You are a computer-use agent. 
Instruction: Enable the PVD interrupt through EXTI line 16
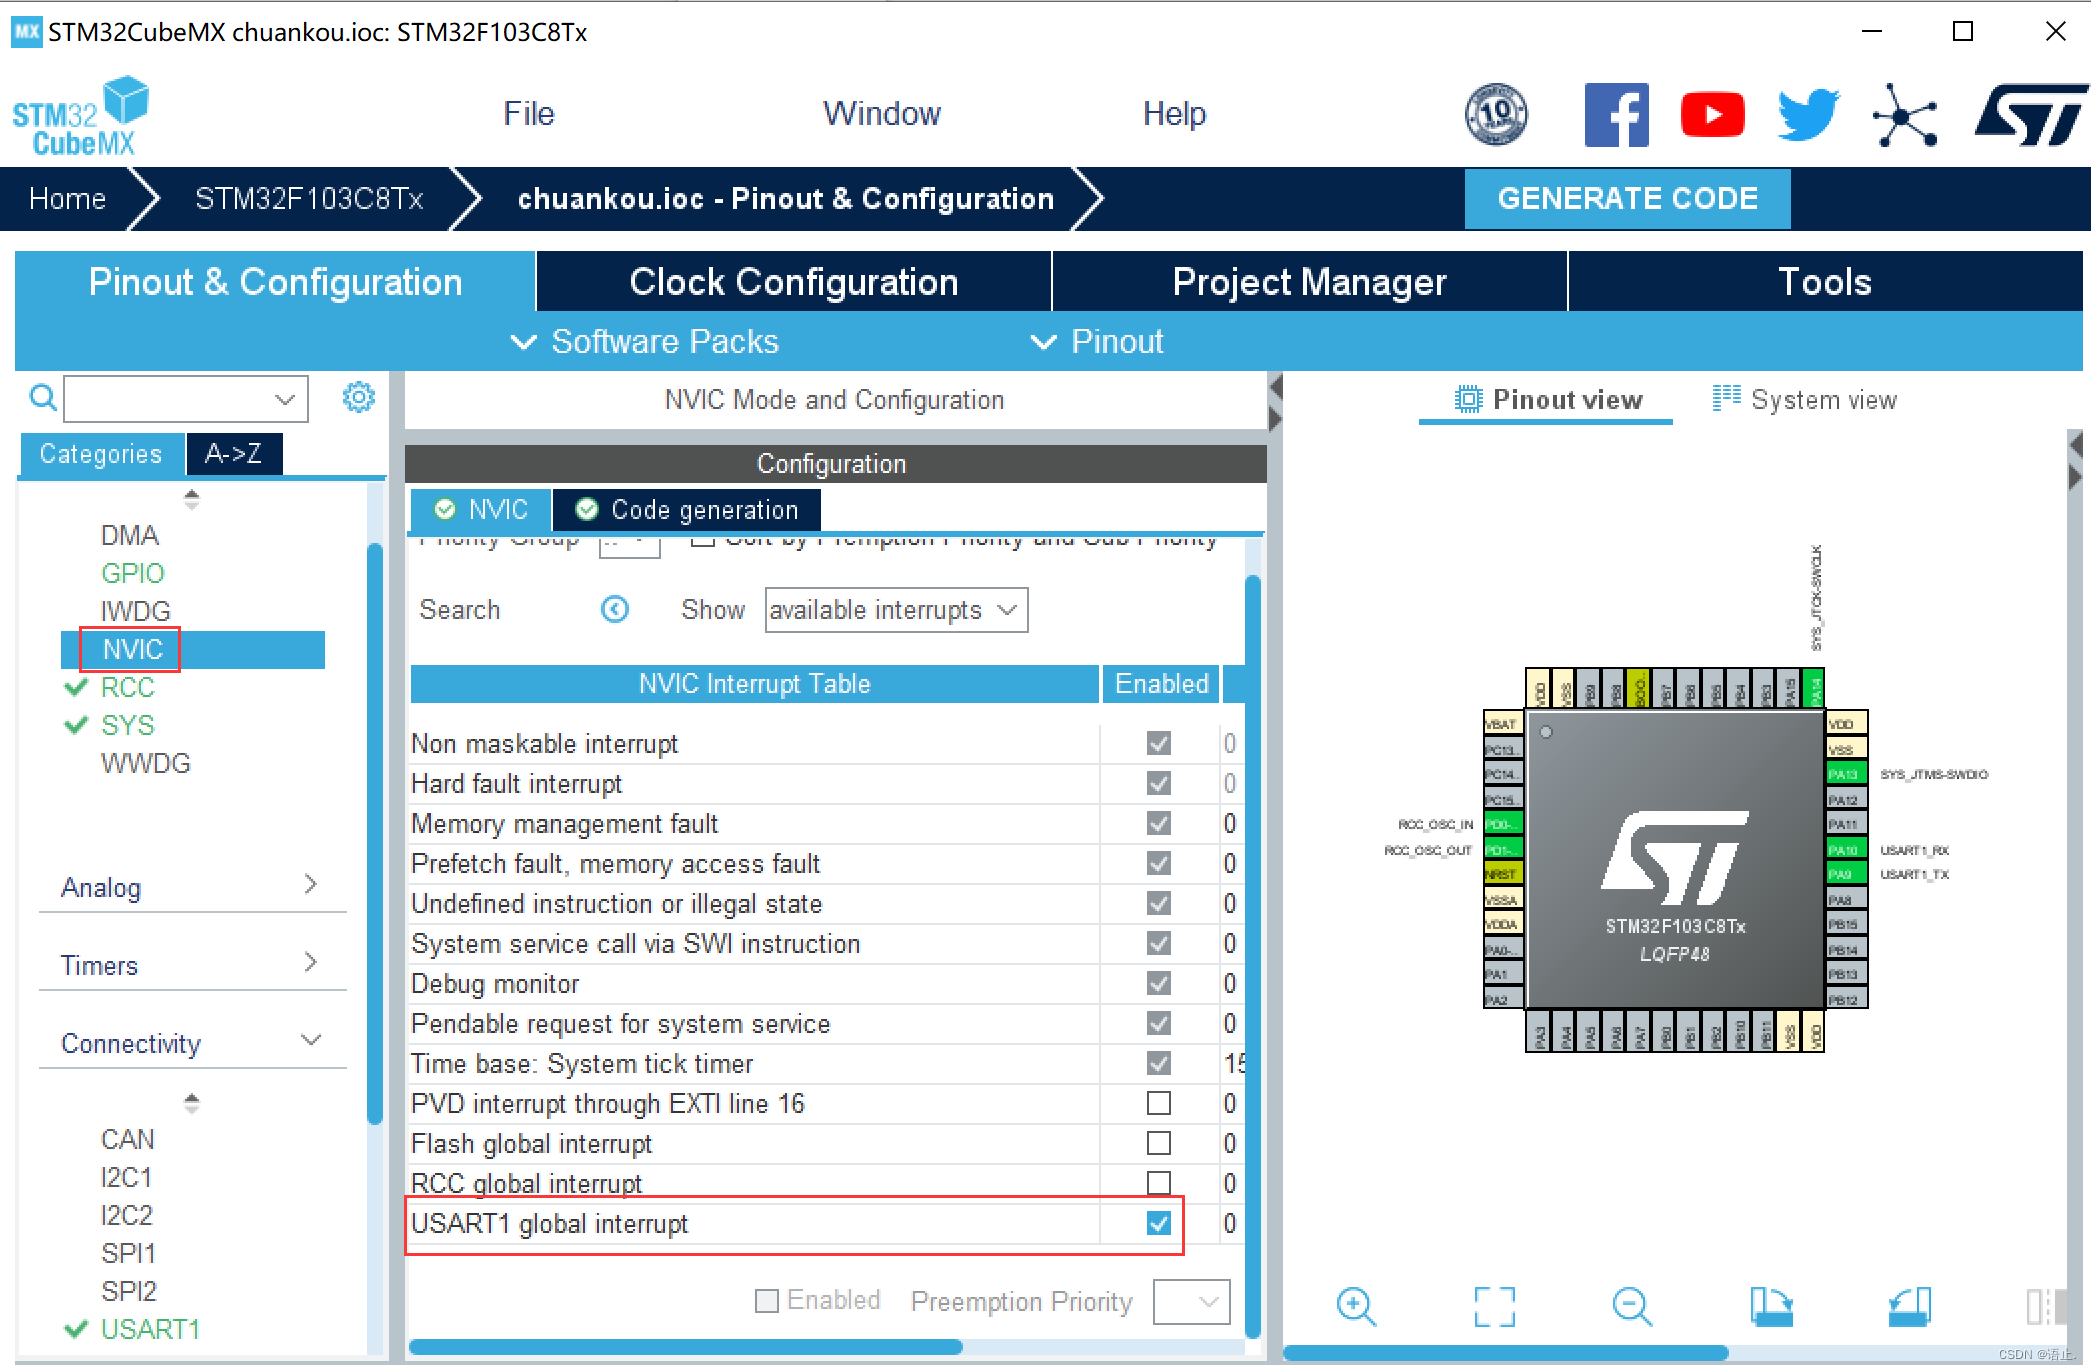pyautogui.click(x=1158, y=1103)
